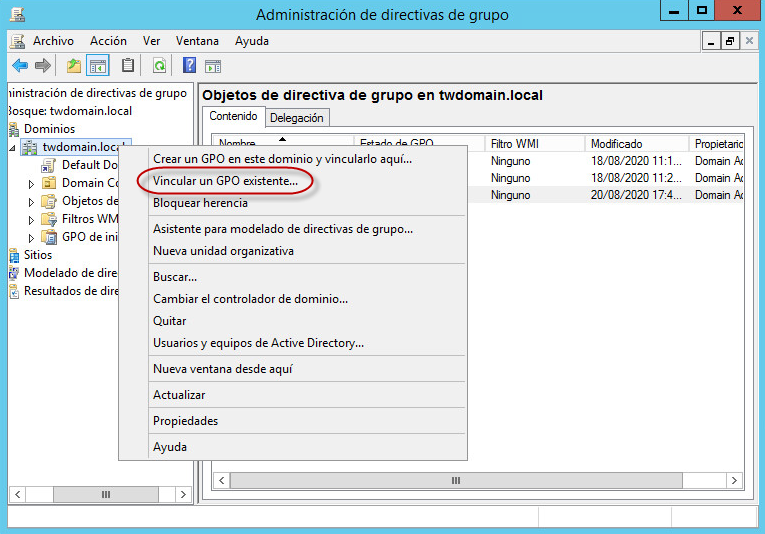This screenshot has height=534, width=765.
Task: Click the clipboard icon in the toolbar
Action: 127,66
